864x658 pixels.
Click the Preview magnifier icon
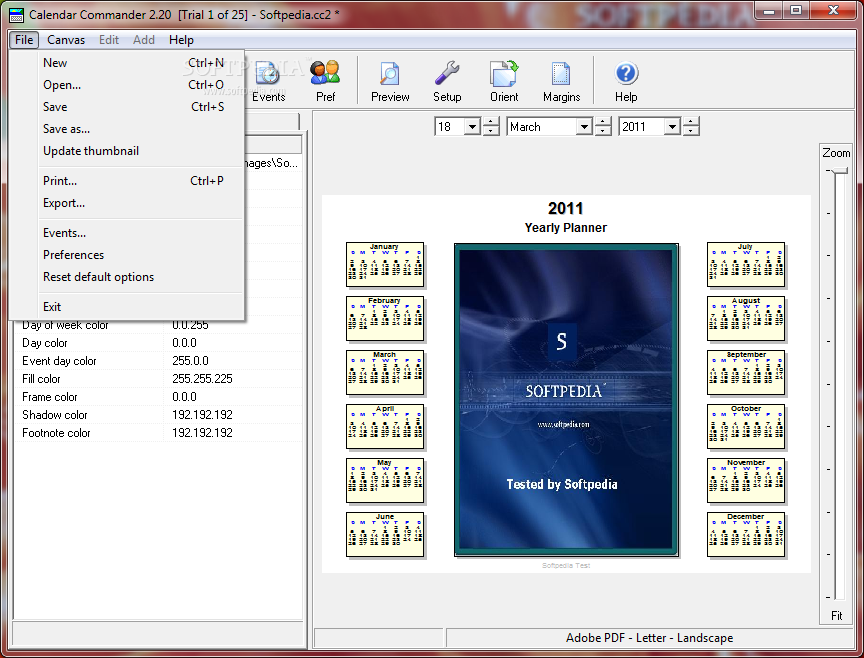pos(390,82)
